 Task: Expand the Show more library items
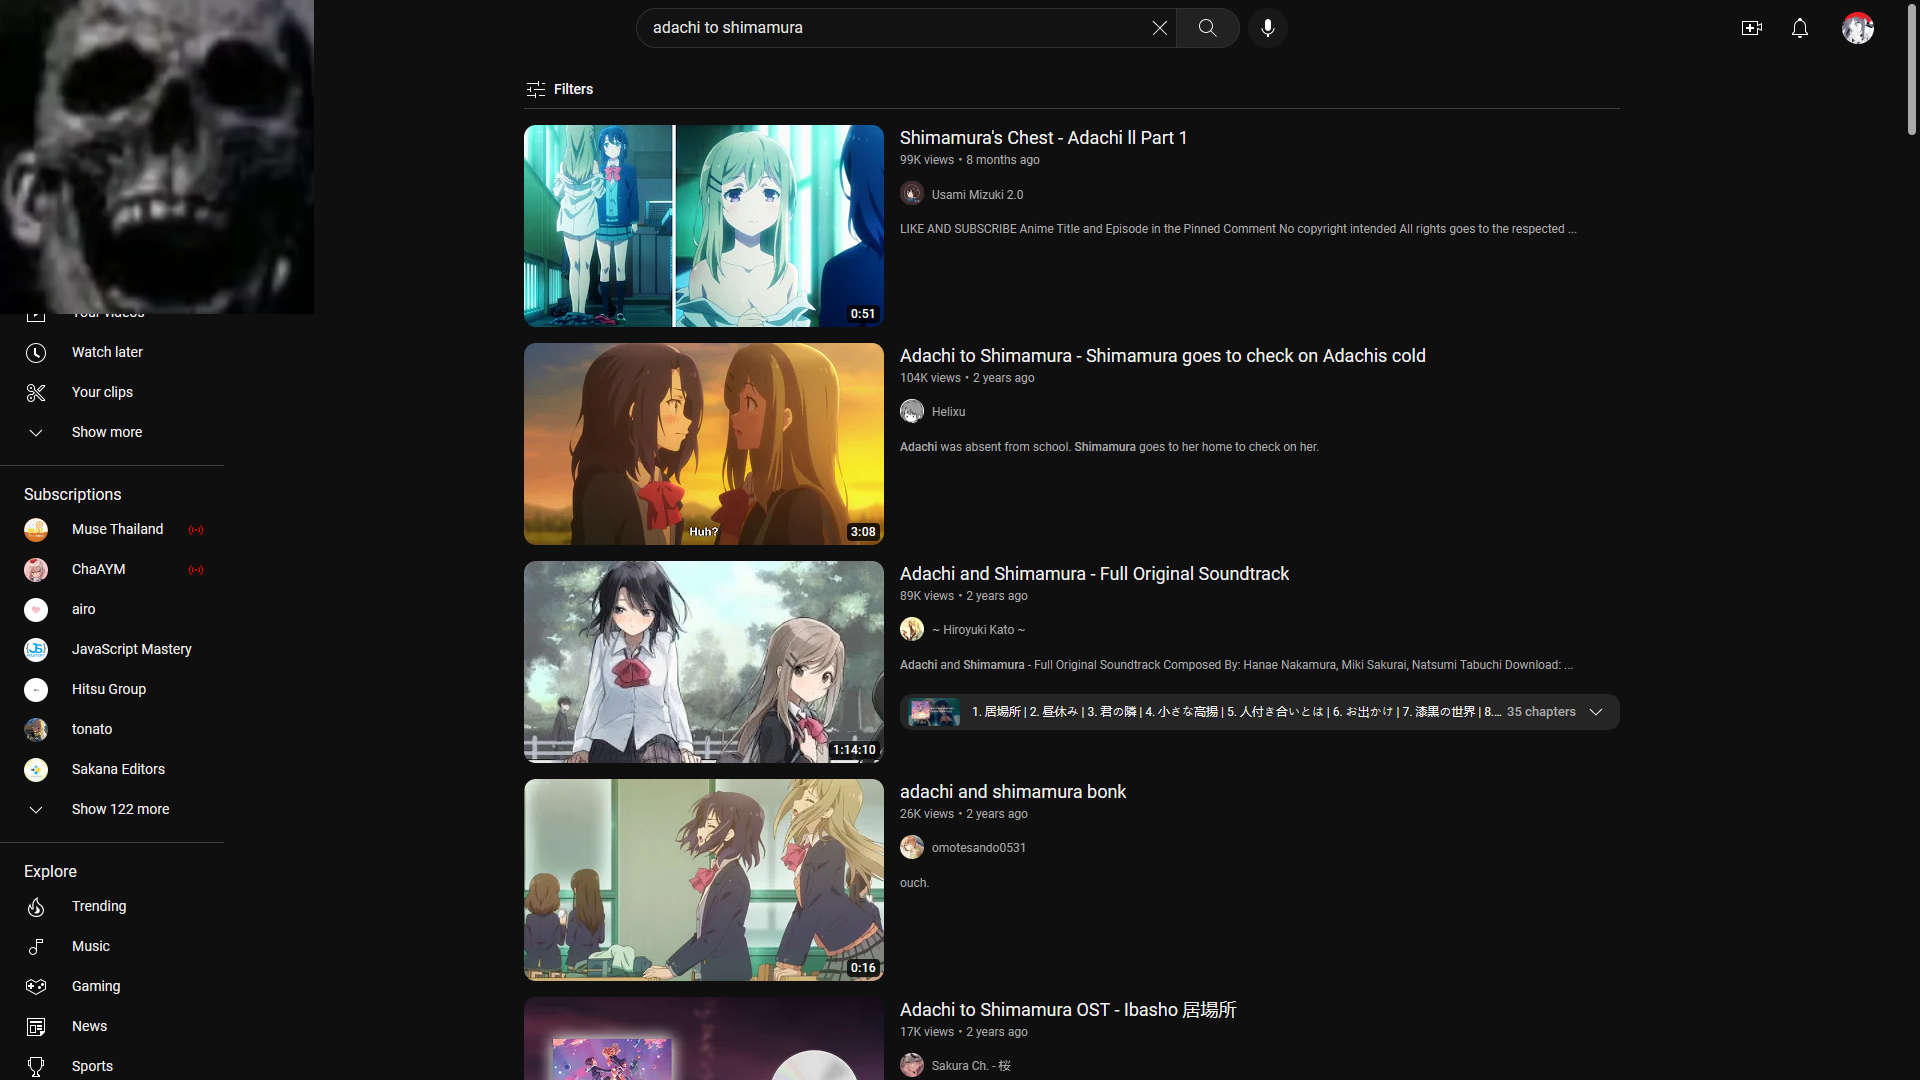pyautogui.click(x=106, y=432)
